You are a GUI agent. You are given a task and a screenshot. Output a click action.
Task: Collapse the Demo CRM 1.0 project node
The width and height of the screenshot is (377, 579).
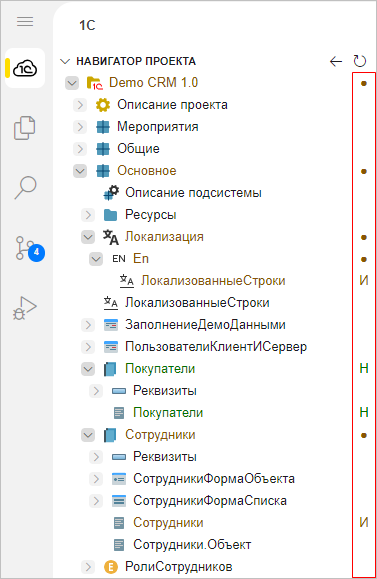click(72, 83)
